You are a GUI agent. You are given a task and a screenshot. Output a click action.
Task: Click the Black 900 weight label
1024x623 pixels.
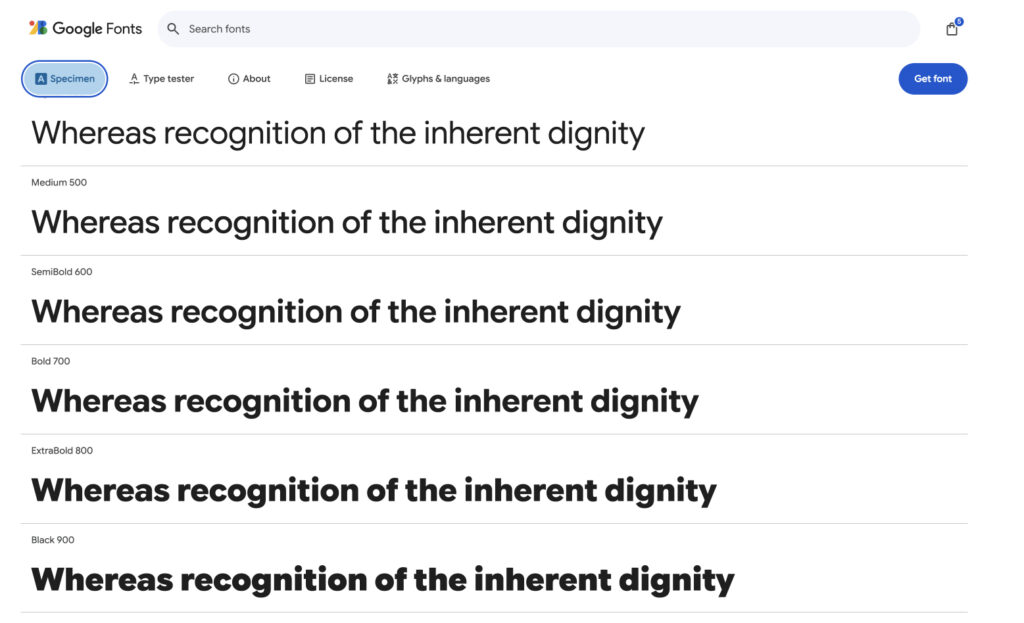click(53, 540)
